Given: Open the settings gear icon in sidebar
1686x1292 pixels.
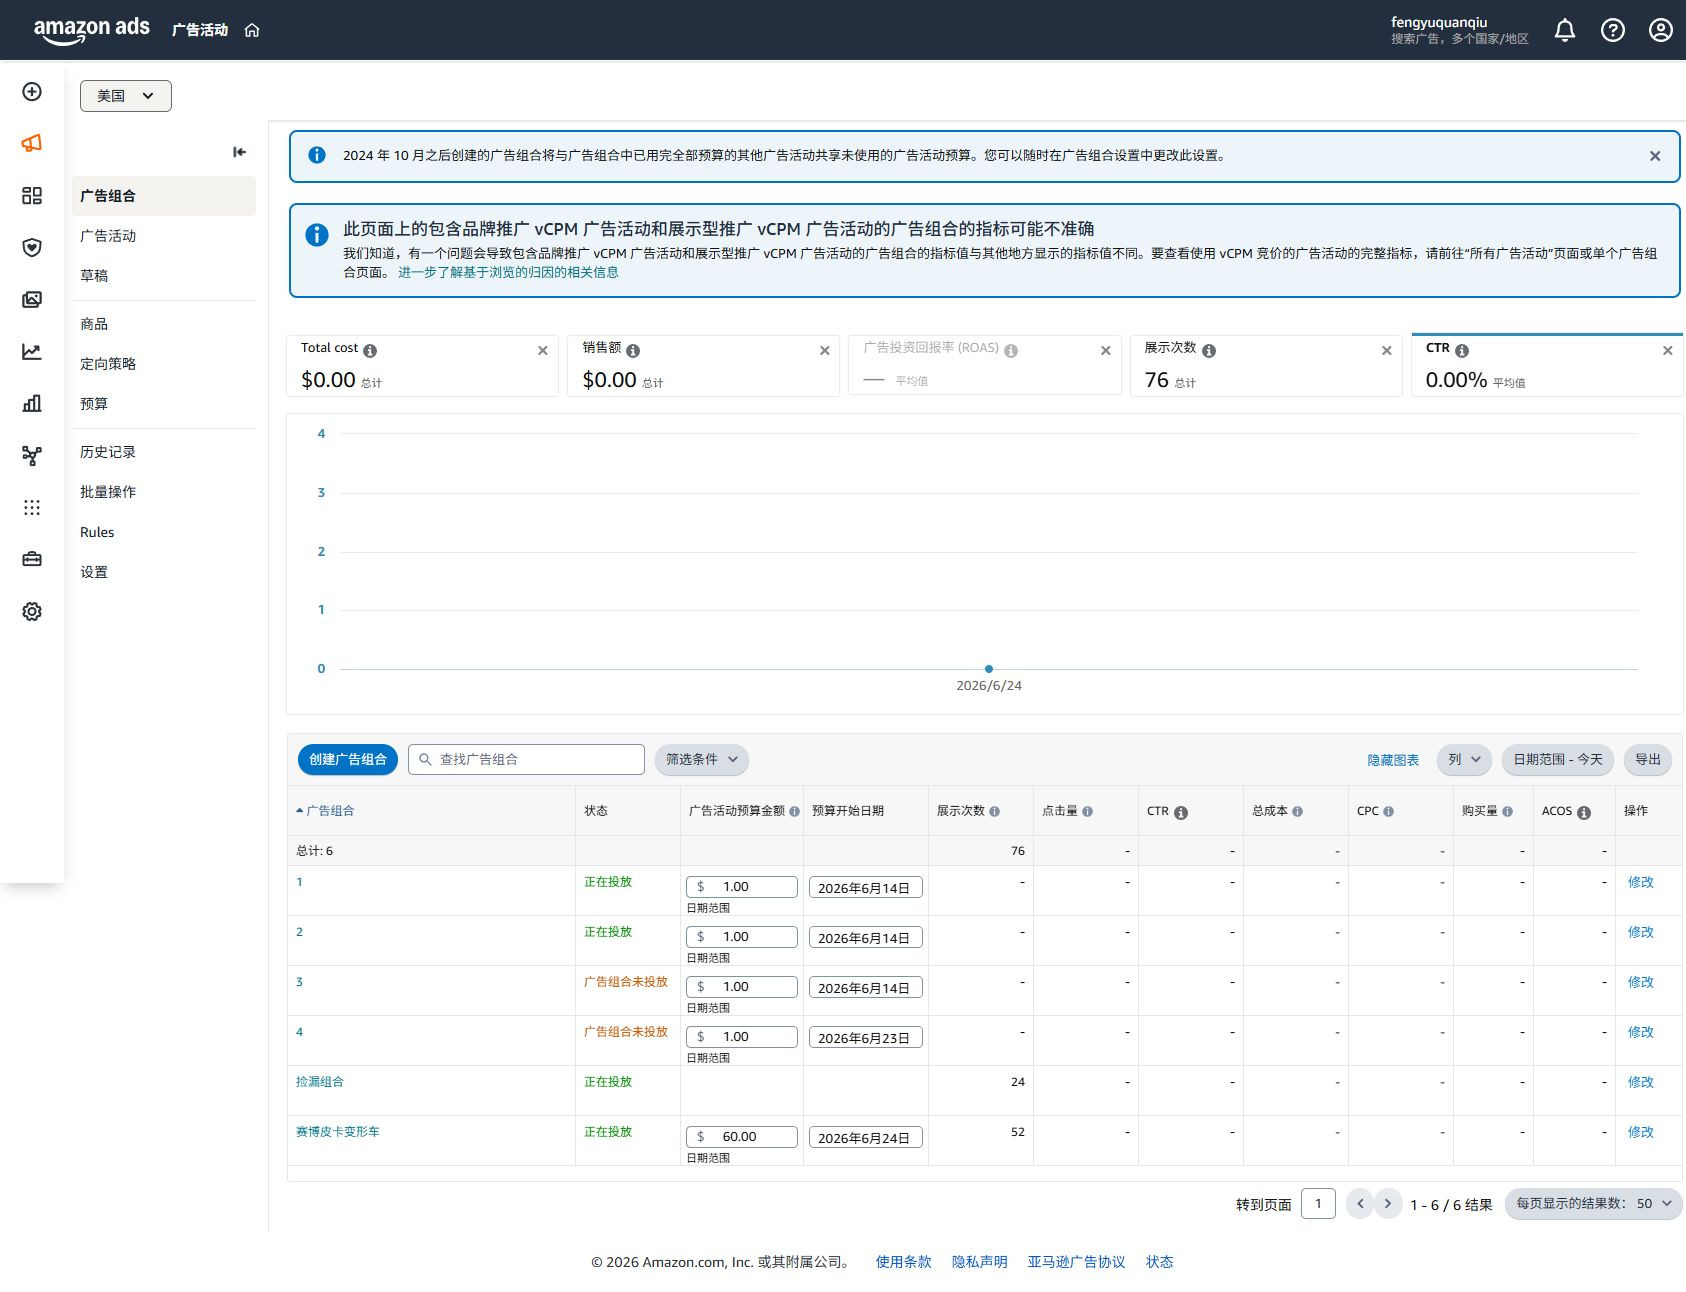Looking at the screenshot, I should (32, 611).
